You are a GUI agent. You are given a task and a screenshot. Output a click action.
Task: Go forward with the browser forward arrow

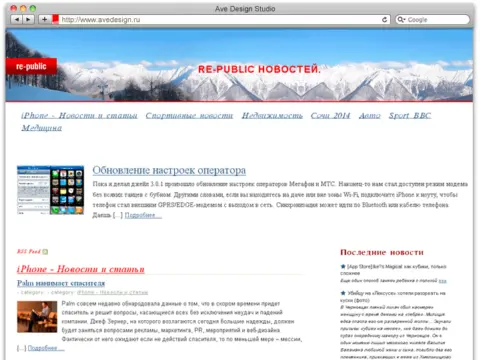[x=29, y=19]
